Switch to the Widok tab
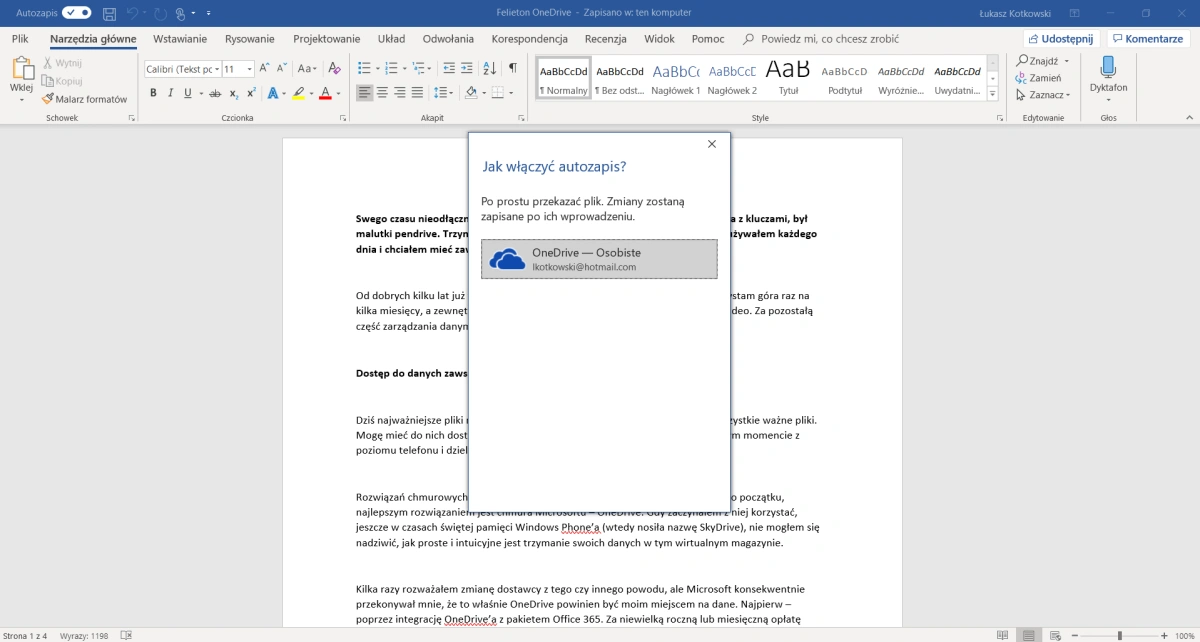 point(659,39)
